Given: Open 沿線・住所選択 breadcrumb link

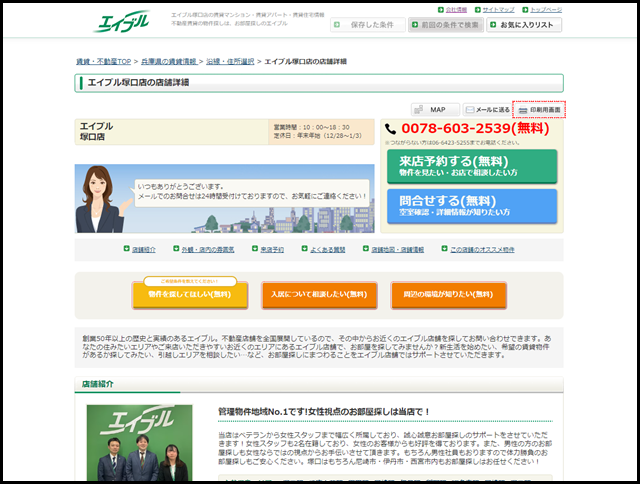Looking at the screenshot, I should [x=230, y=62].
